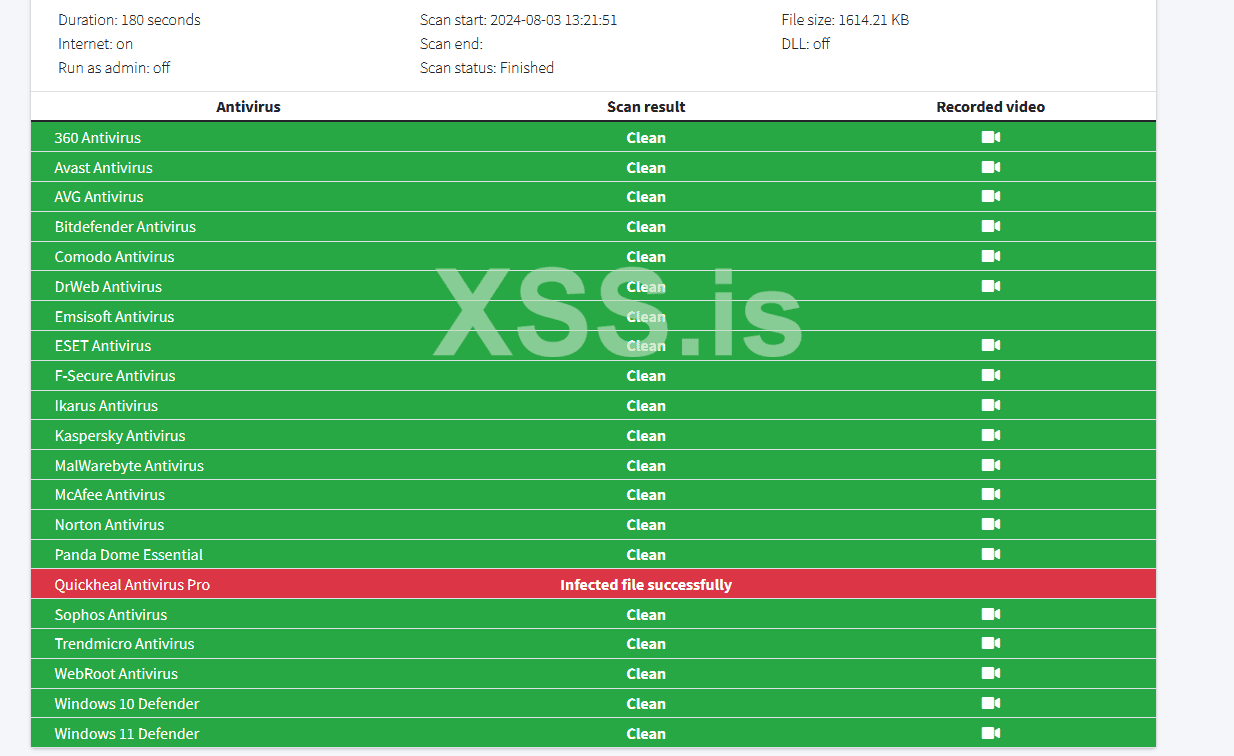Select the McAfee Antivirus name
1234x756 pixels.
pyautogui.click(x=110, y=495)
